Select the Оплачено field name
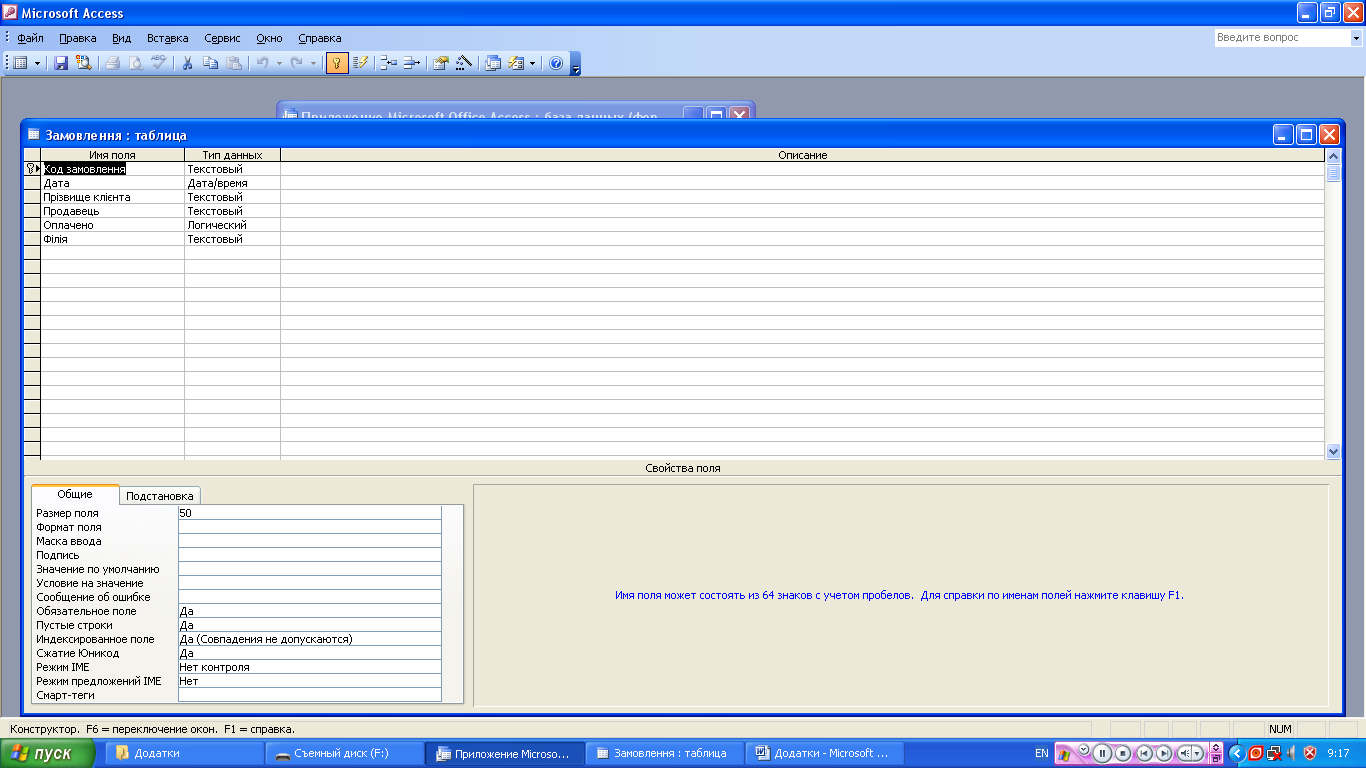Viewport: 1366px width, 768px height. pos(112,226)
